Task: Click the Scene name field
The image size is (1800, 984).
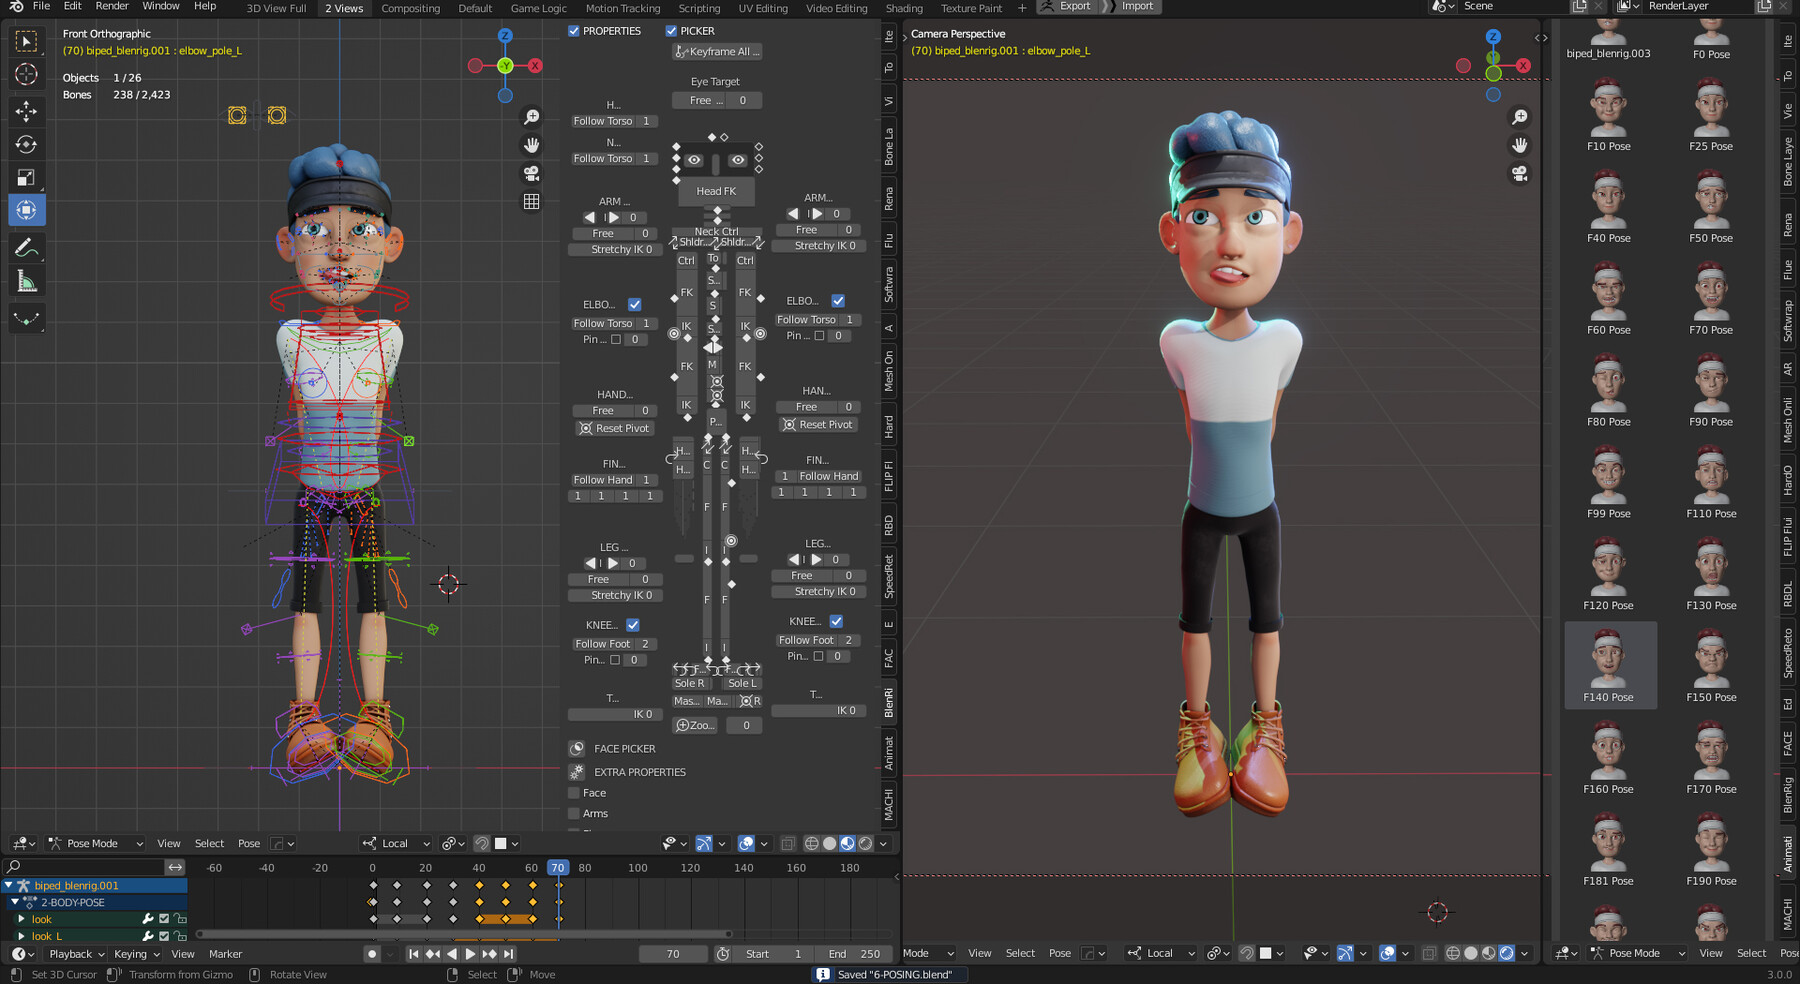Action: coord(1512,7)
